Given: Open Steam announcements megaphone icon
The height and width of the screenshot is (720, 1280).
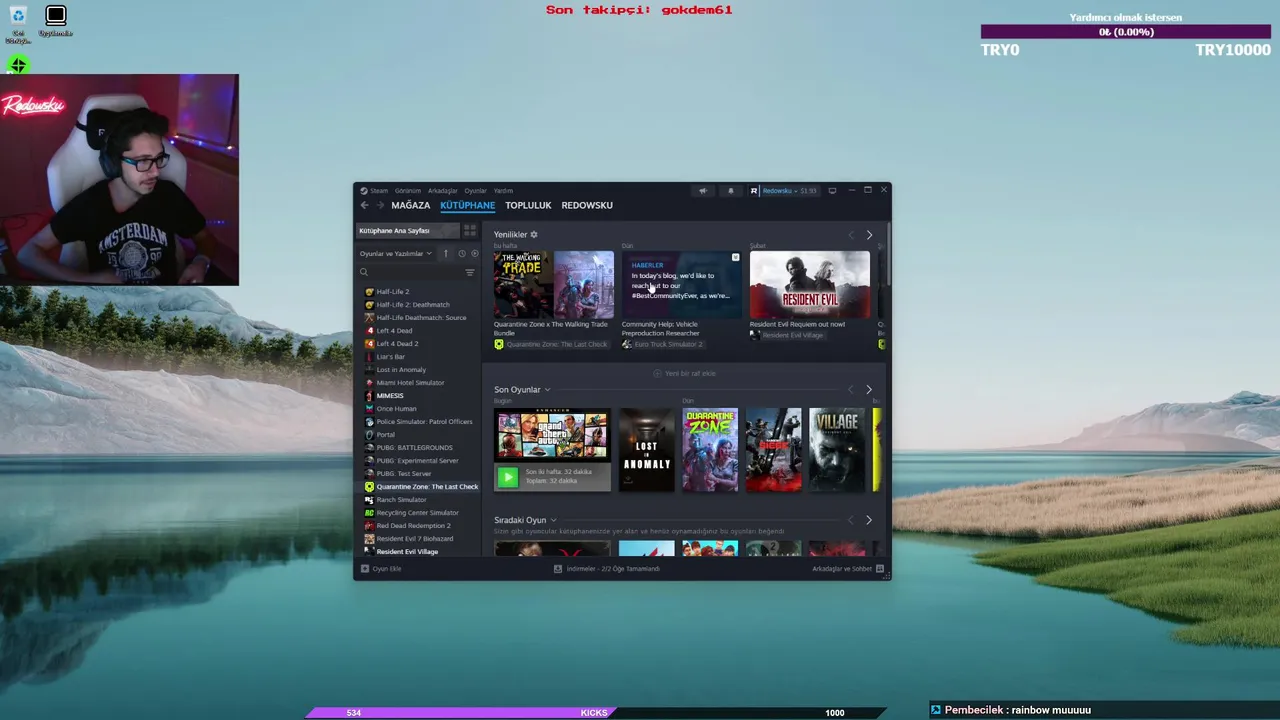Looking at the screenshot, I should click(x=702, y=190).
